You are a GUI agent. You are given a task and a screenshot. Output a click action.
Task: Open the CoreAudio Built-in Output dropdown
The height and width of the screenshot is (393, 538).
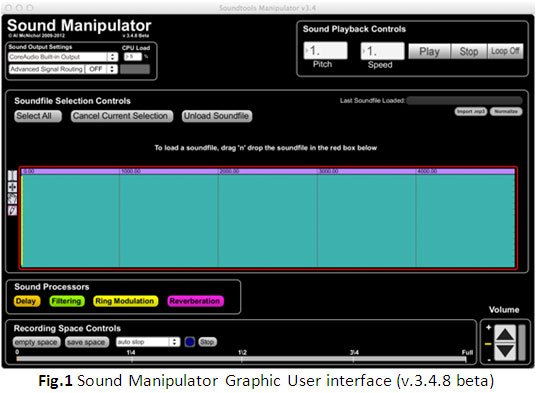coord(63,57)
